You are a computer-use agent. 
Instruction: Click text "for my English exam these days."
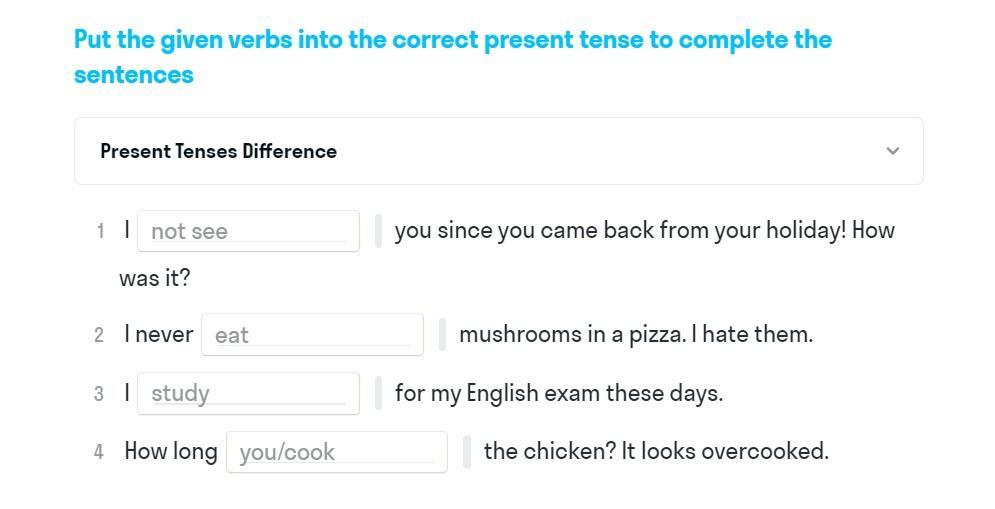tap(558, 393)
